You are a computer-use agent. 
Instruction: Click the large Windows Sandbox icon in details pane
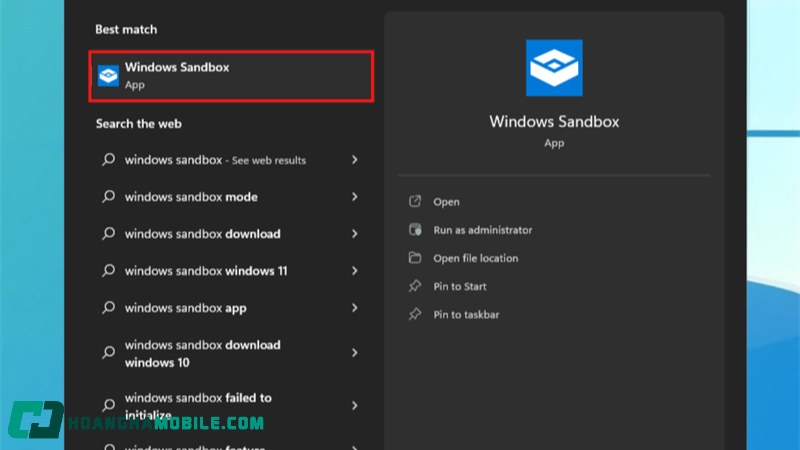[x=554, y=68]
